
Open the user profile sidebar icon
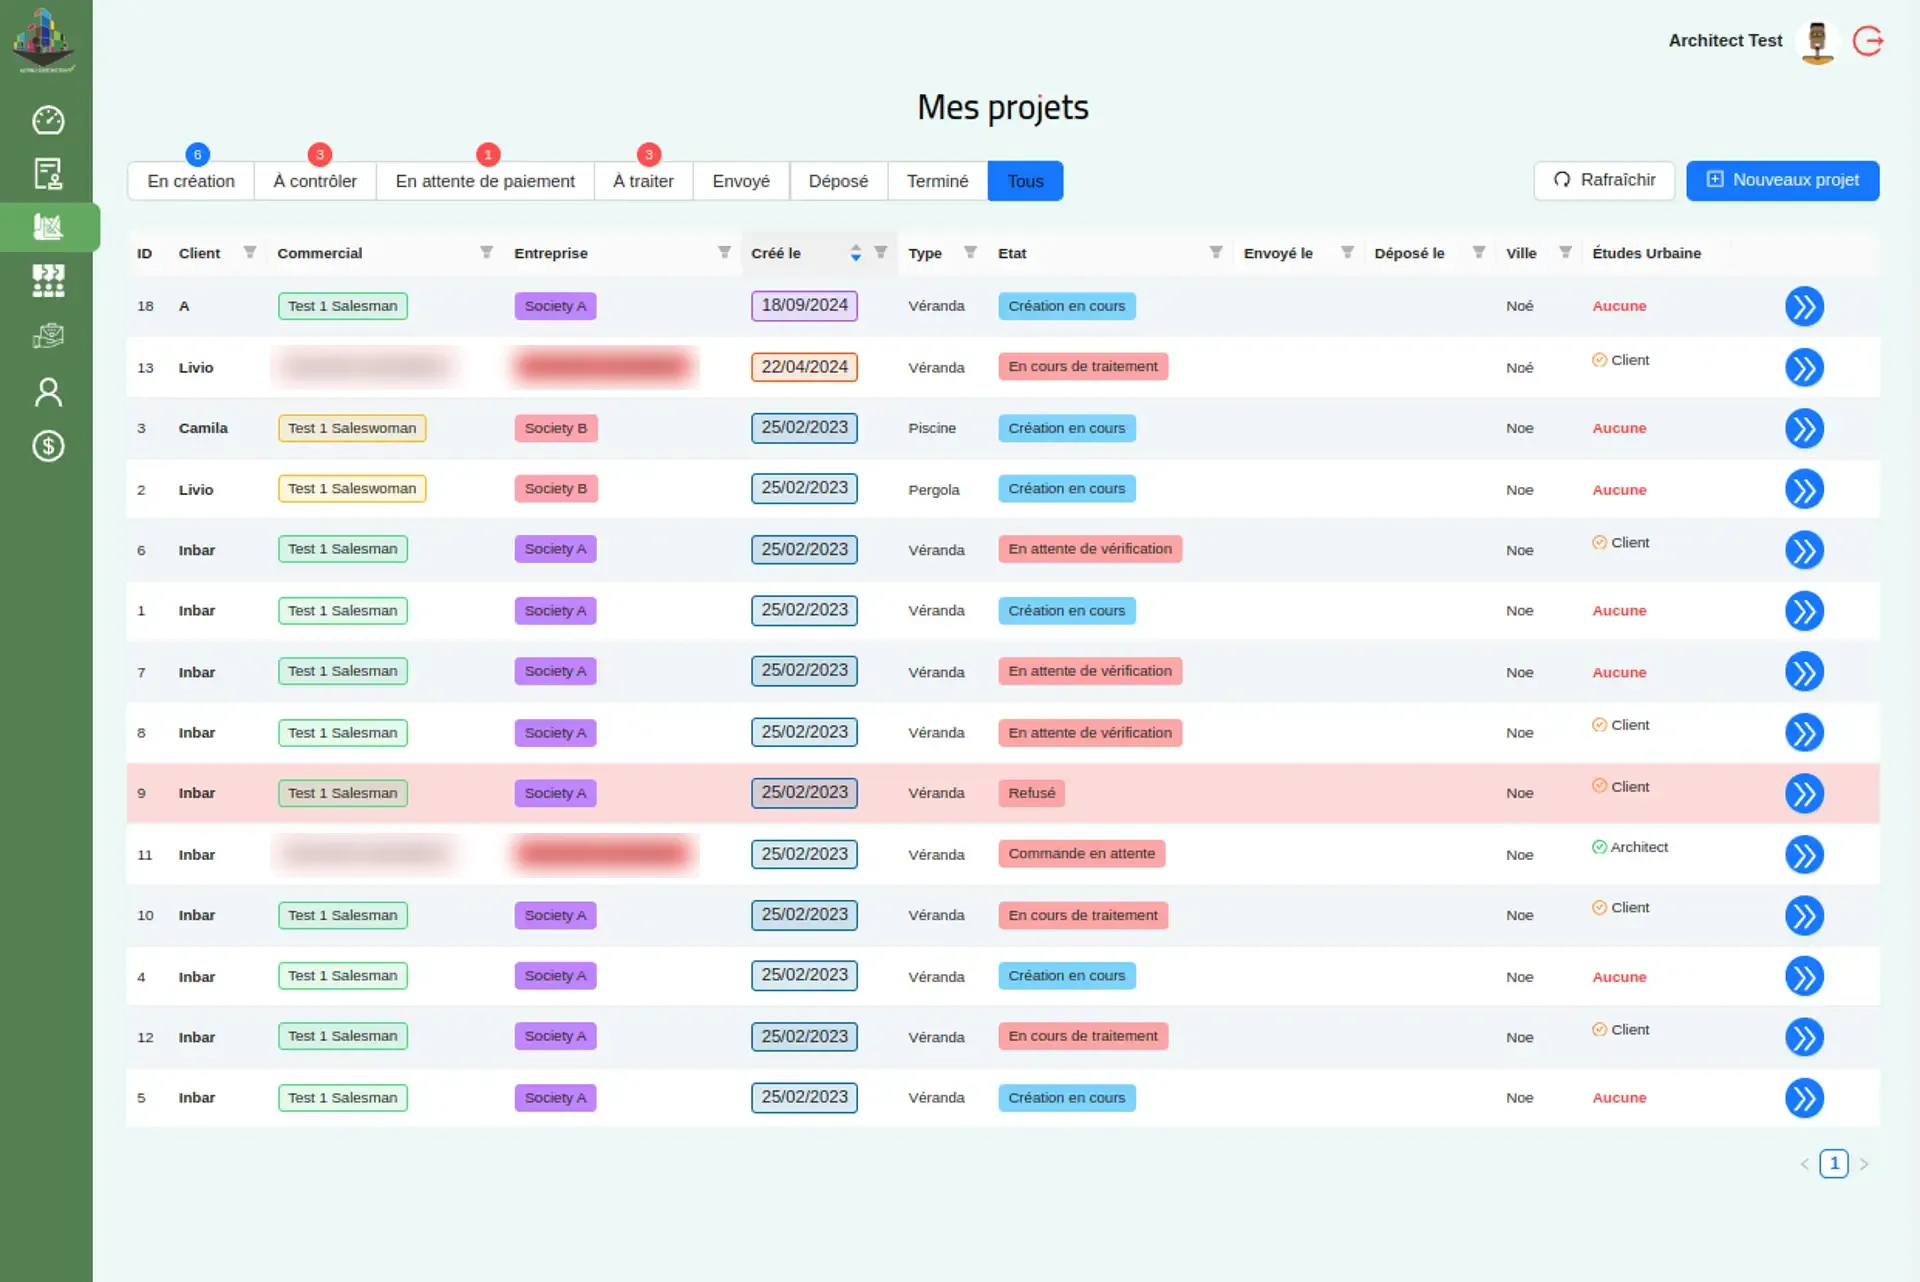coord(48,392)
